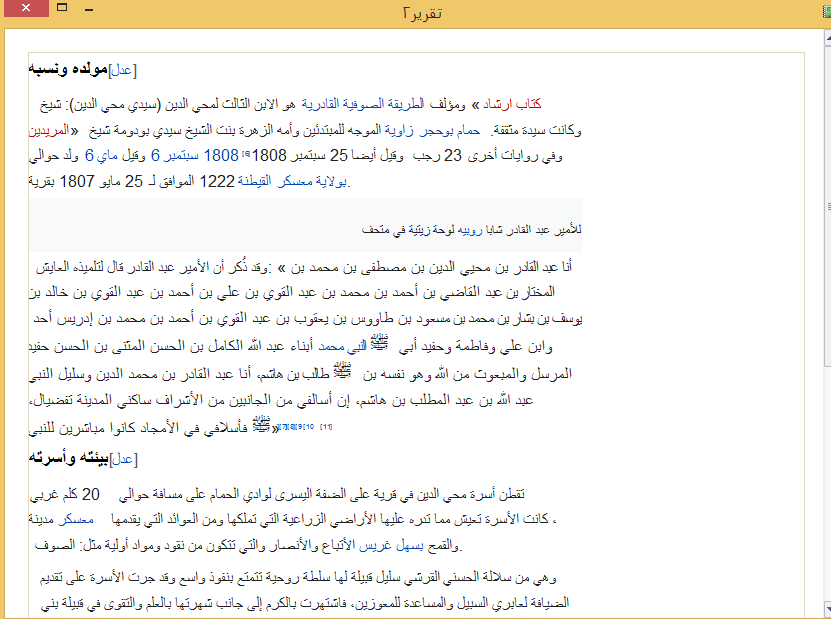The height and width of the screenshot is (619, 831).
Task: Follow the بسهل غريس link
Action: tap(392, 545)
